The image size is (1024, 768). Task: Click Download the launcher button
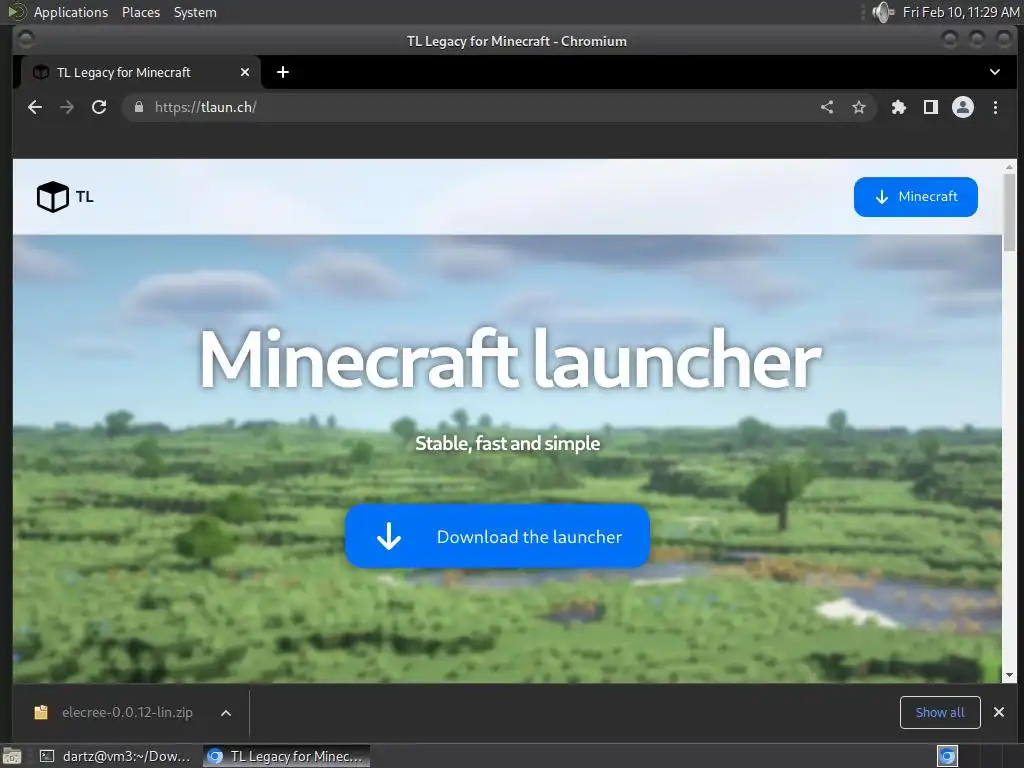coord(497,536)
